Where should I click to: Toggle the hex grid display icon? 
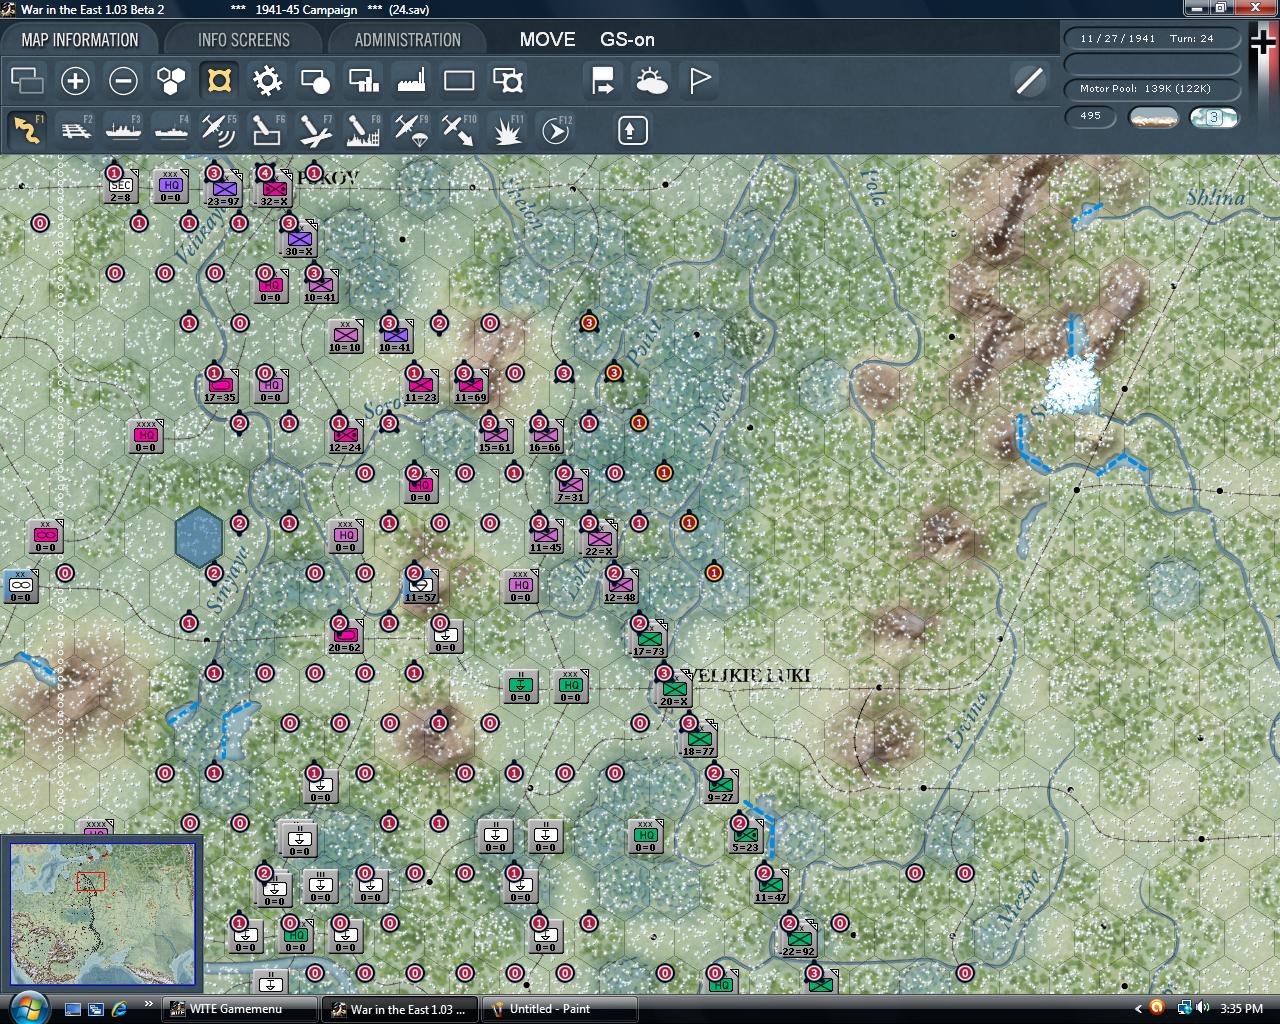[x=171, y=80]
